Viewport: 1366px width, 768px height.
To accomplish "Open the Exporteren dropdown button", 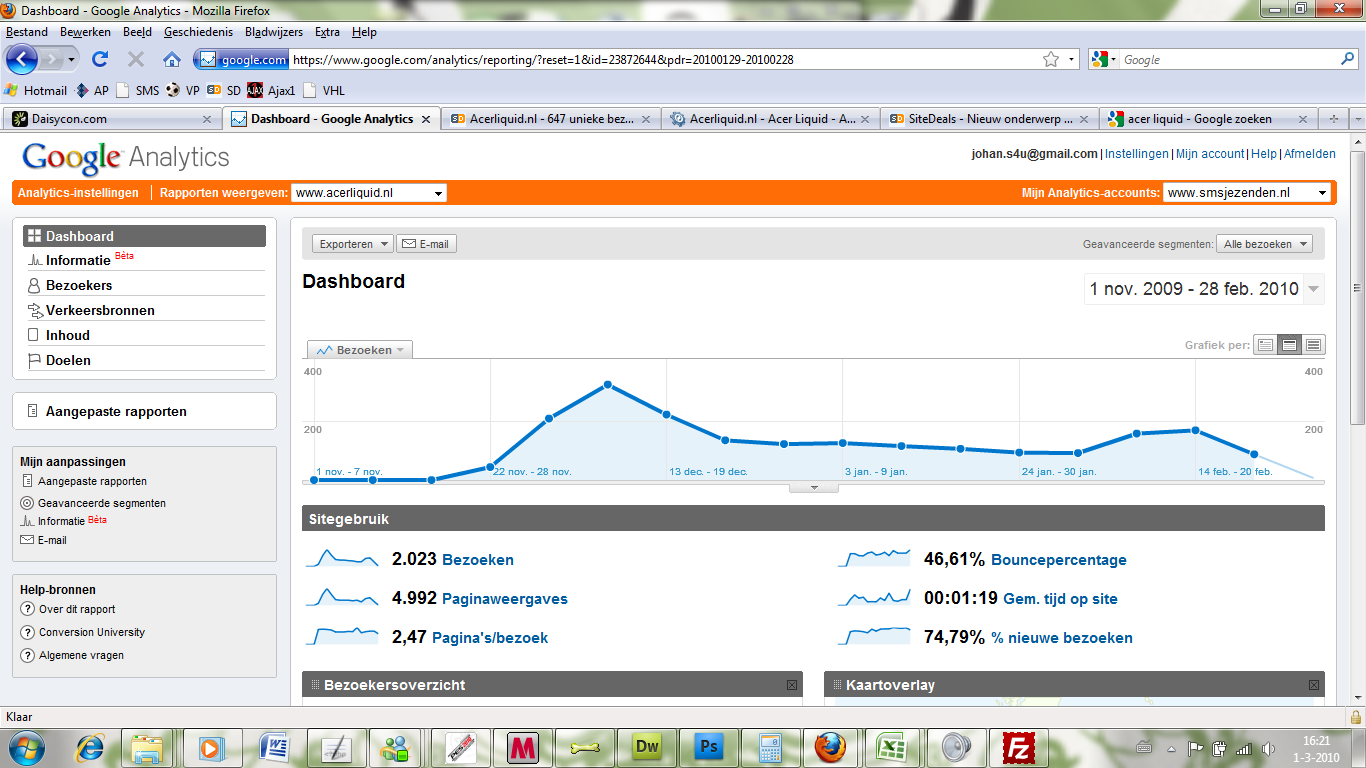I will [x=353, y=244].
